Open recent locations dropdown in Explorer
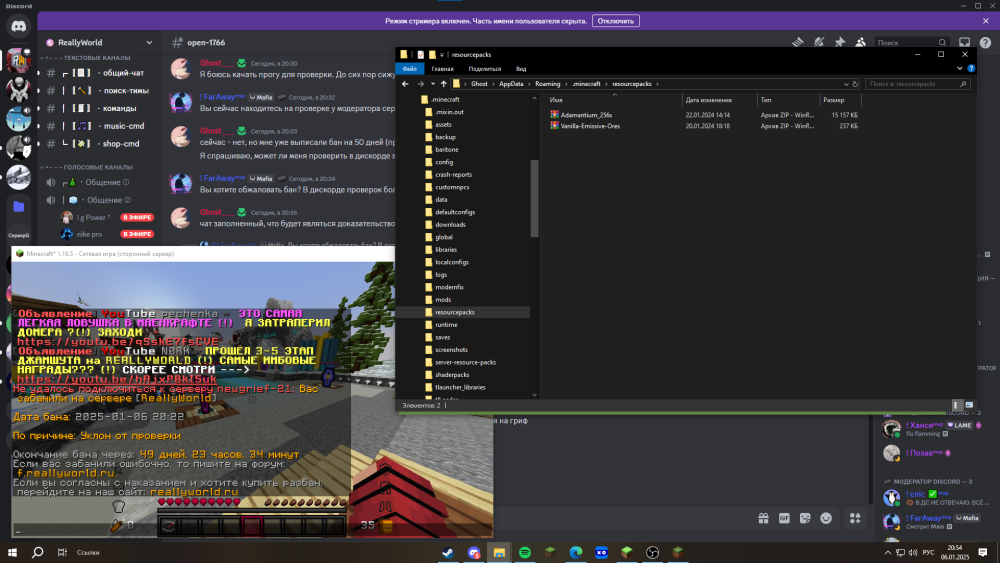Viewport: 1000px width, 563px height. (x=432, y=84)
